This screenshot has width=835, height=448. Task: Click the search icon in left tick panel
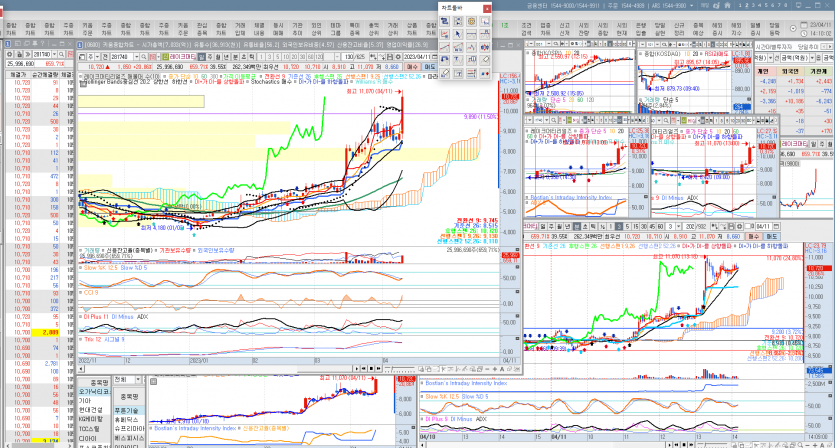(61, 54)
